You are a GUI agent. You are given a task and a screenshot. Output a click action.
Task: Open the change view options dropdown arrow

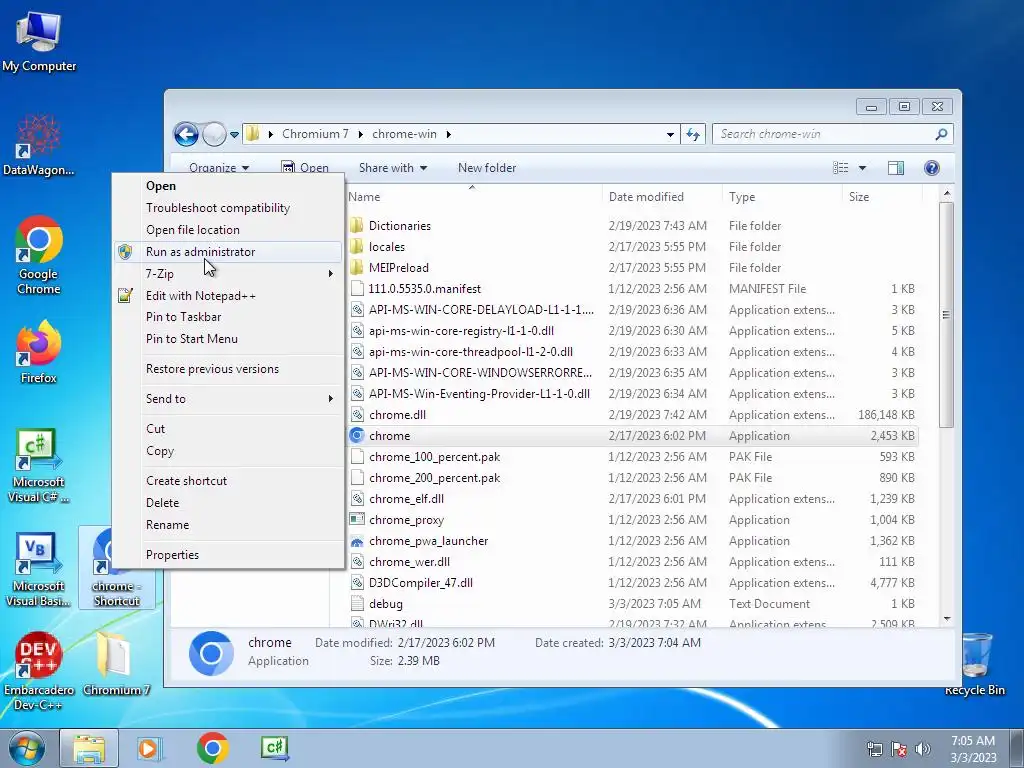[862, 168]
